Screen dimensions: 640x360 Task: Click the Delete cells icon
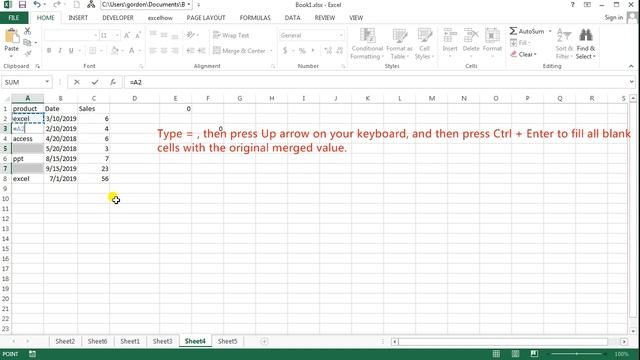(471, 36)
